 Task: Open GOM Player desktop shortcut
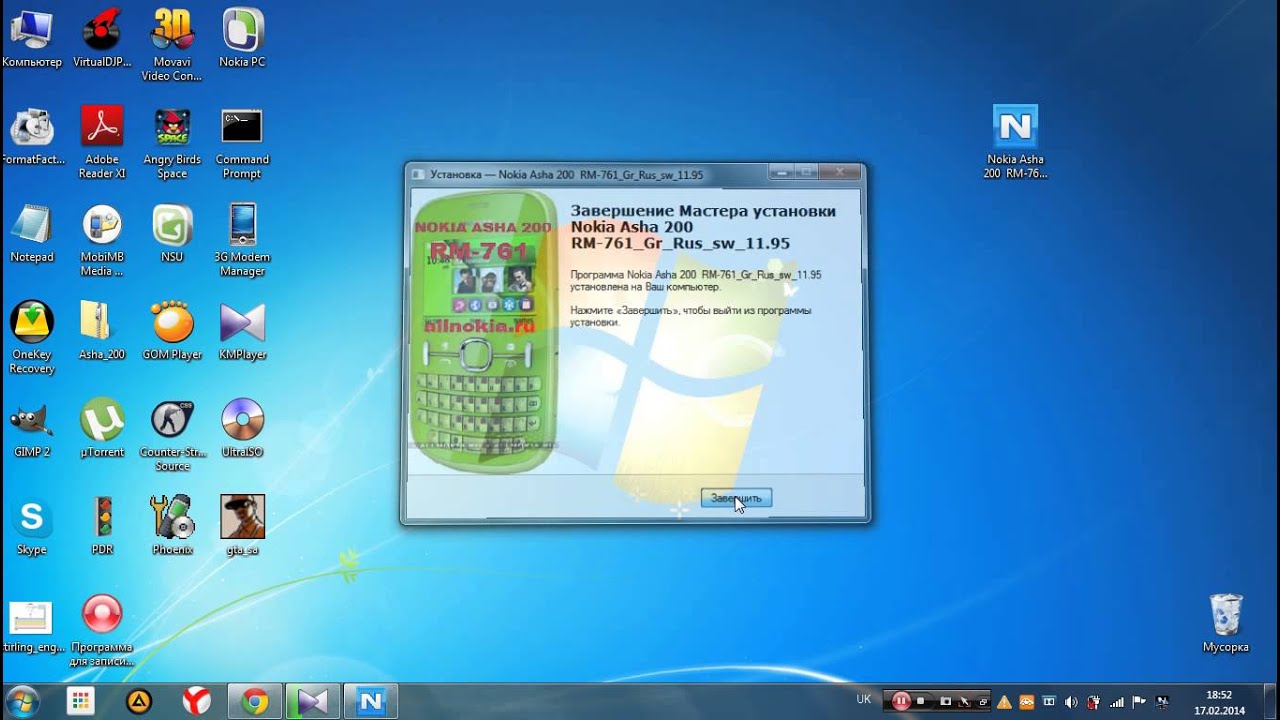pyautogui.click(x=172, y=331)
